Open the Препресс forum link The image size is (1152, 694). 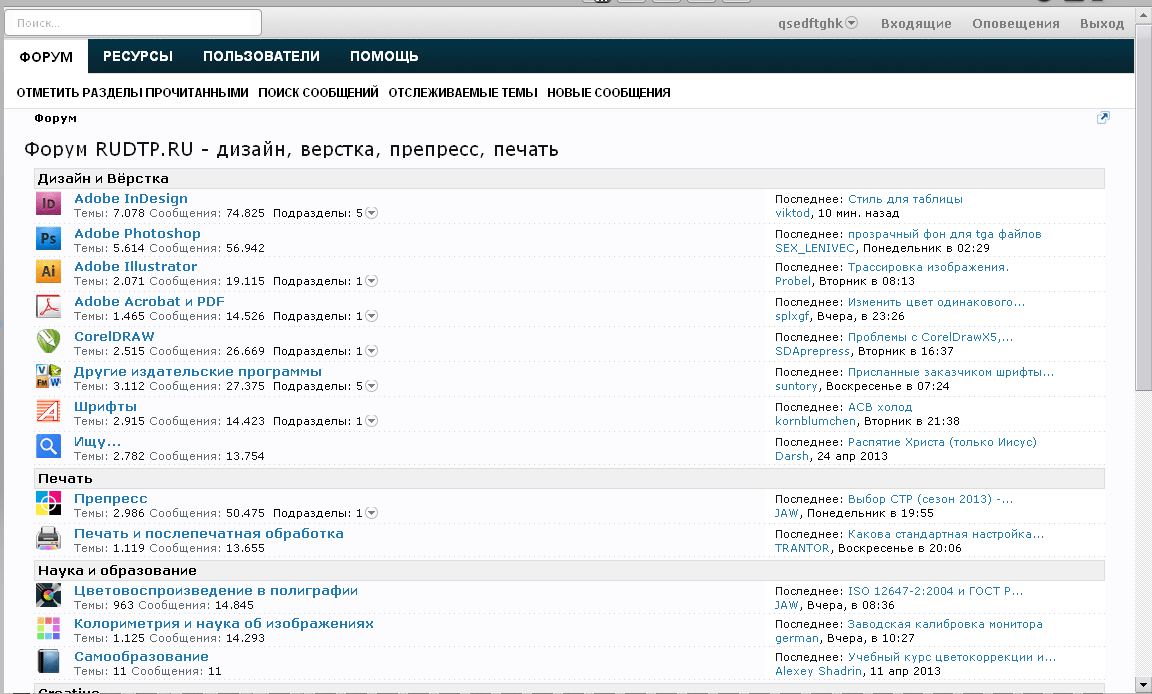[111, 499]
